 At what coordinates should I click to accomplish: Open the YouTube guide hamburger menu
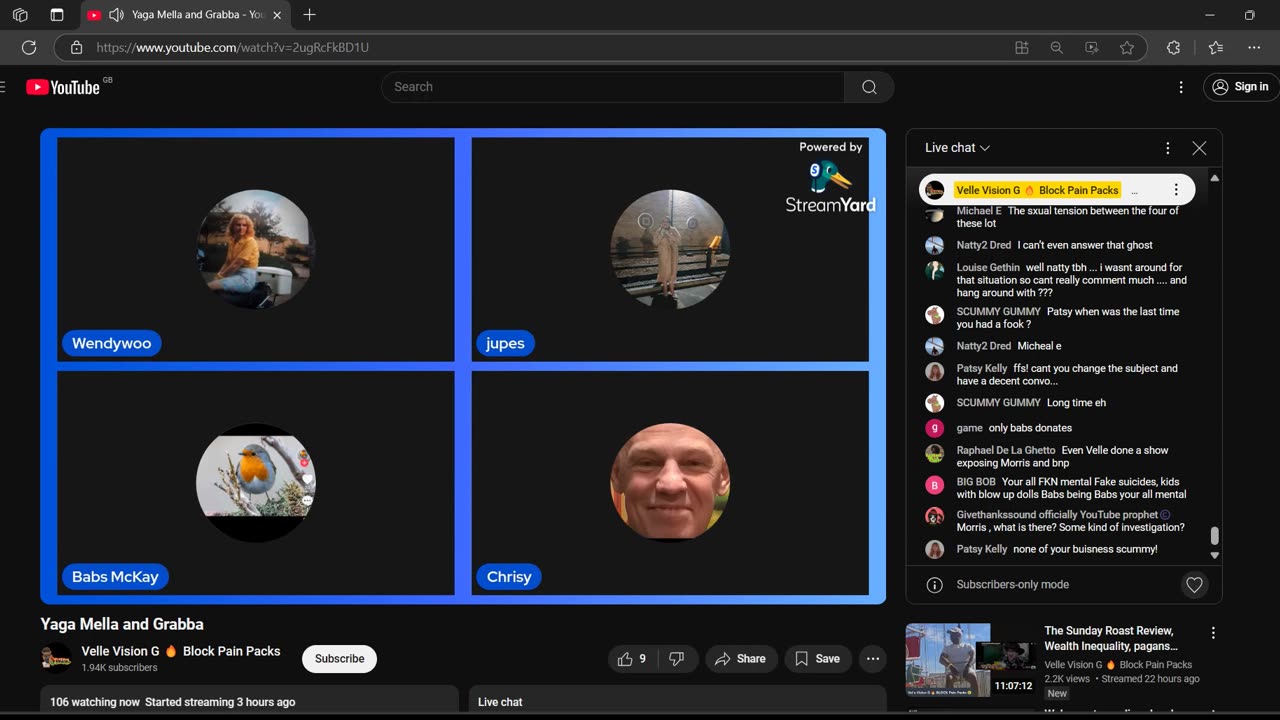coord(3,87)
